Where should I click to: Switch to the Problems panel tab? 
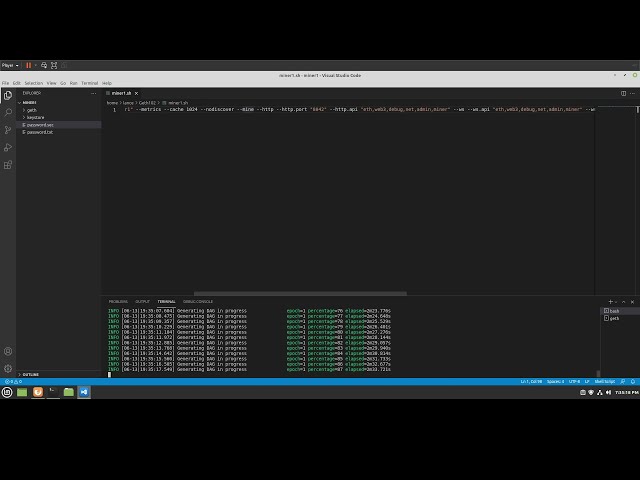point(118,302)
